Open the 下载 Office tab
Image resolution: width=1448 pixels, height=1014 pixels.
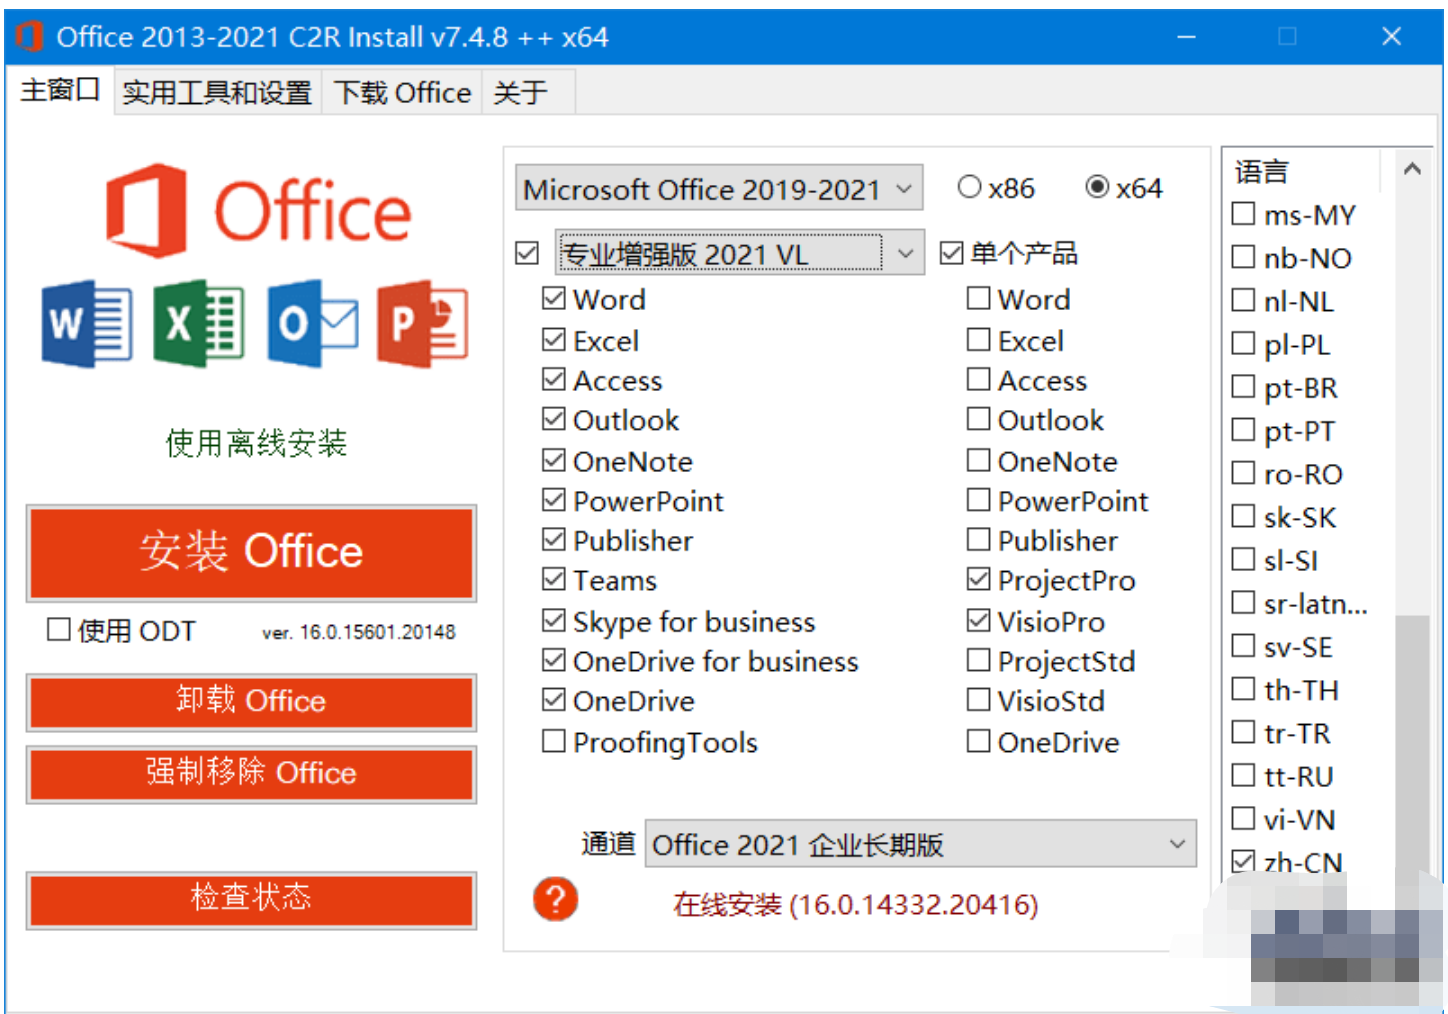point(402,93)
